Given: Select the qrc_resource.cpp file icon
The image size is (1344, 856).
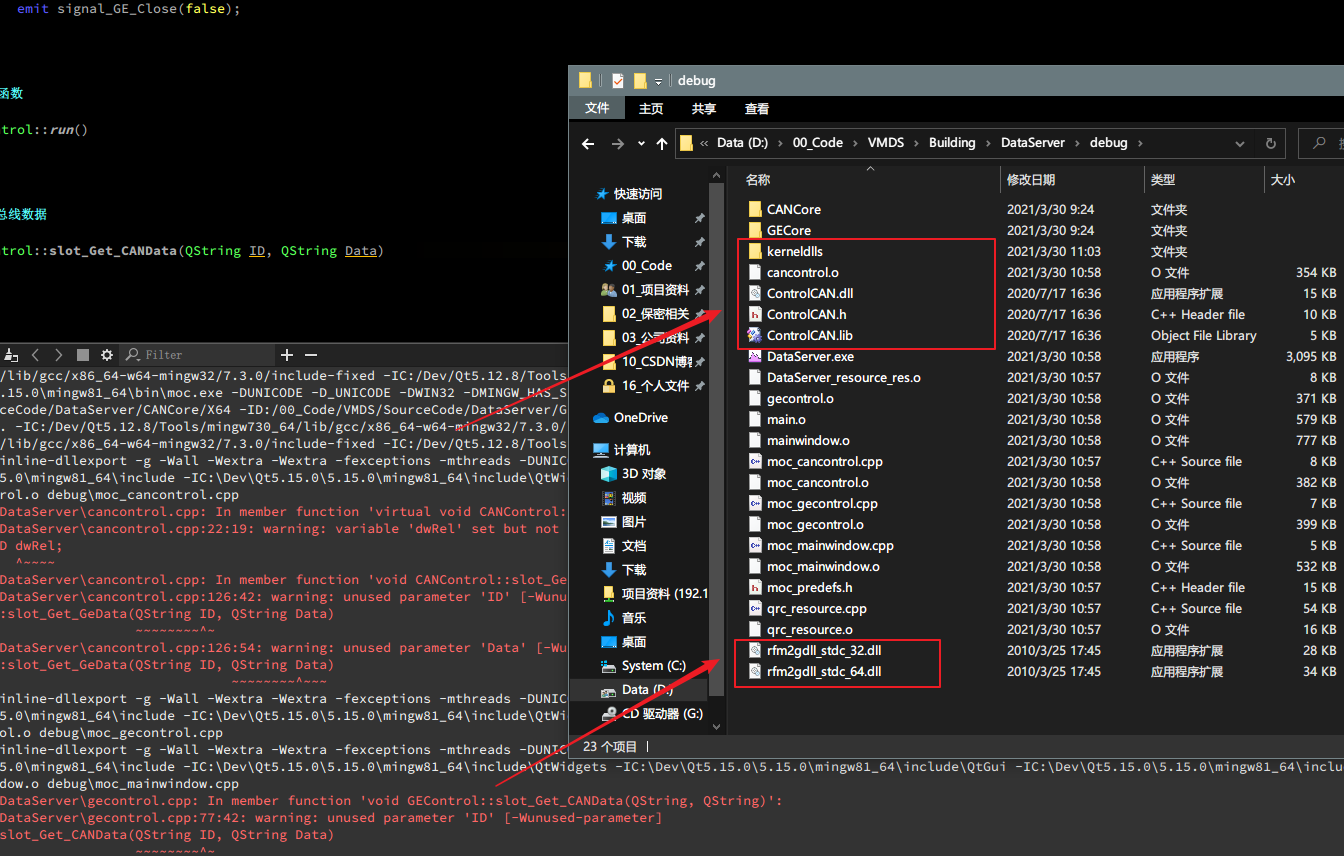Looking at the screenshot, I should 755,608.
